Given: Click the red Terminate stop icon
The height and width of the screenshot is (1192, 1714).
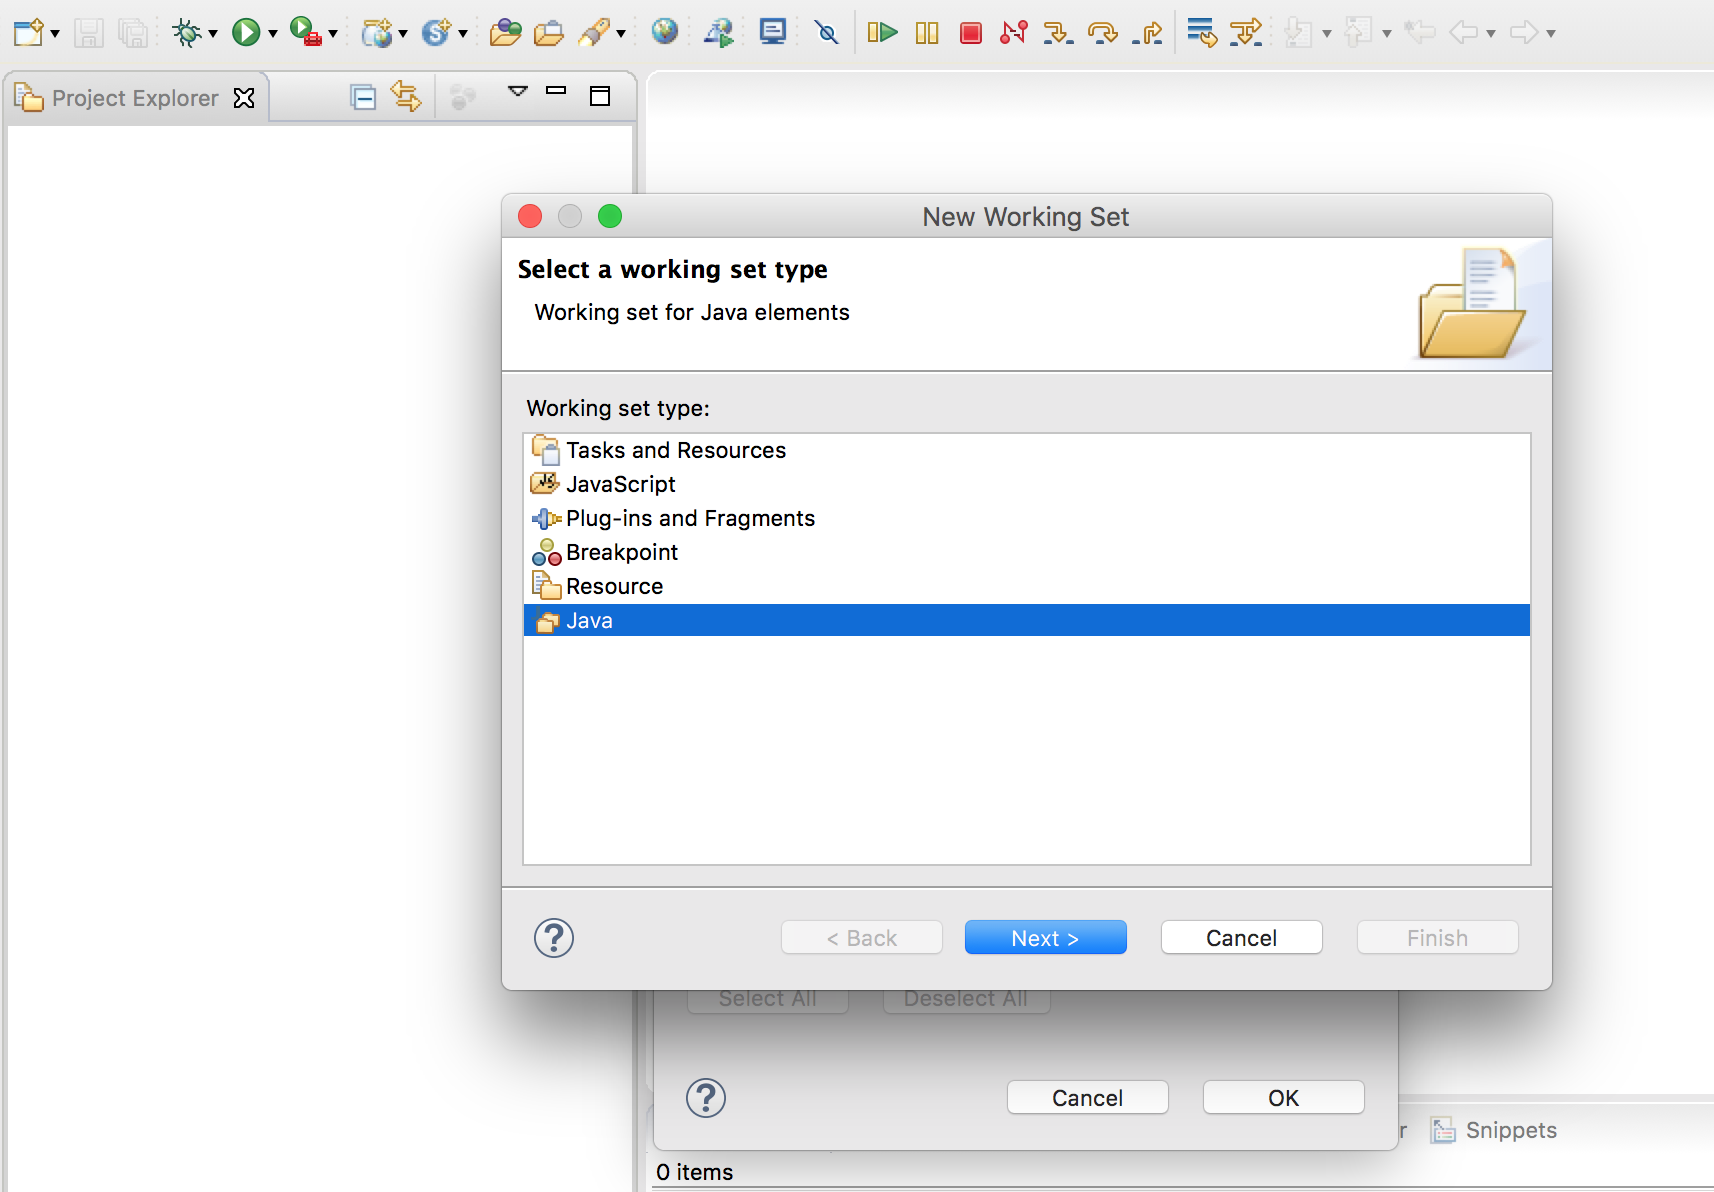Looking at the screenshot, I should click(970, 33).
